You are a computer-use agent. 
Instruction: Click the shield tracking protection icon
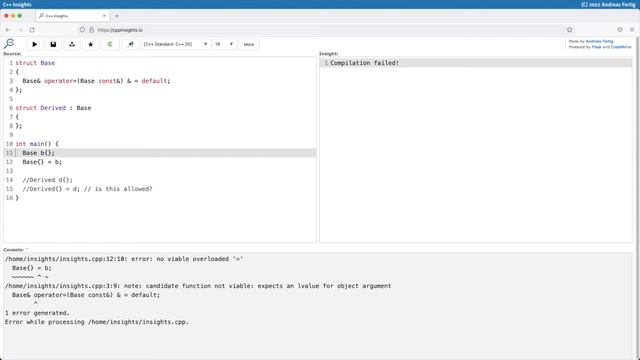[x=82, y=30]
